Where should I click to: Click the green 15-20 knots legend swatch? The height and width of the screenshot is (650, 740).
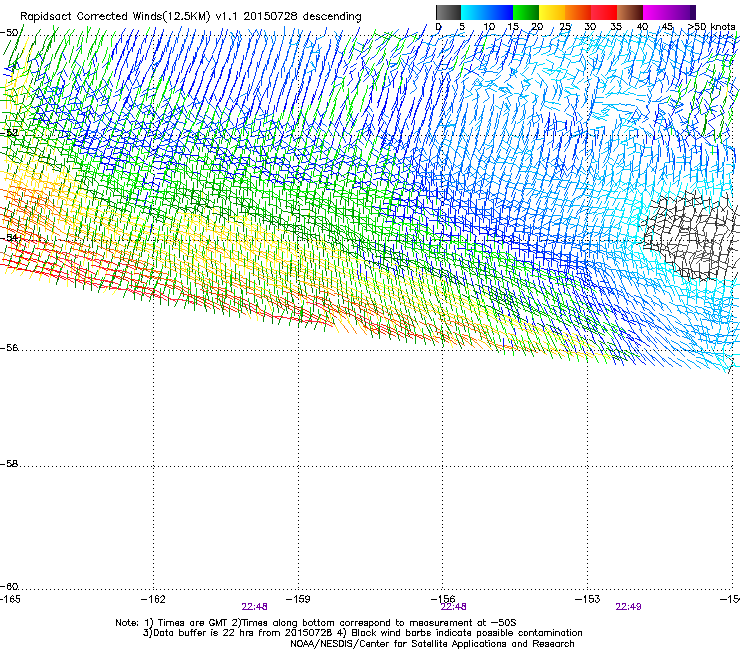coord(526,12)
